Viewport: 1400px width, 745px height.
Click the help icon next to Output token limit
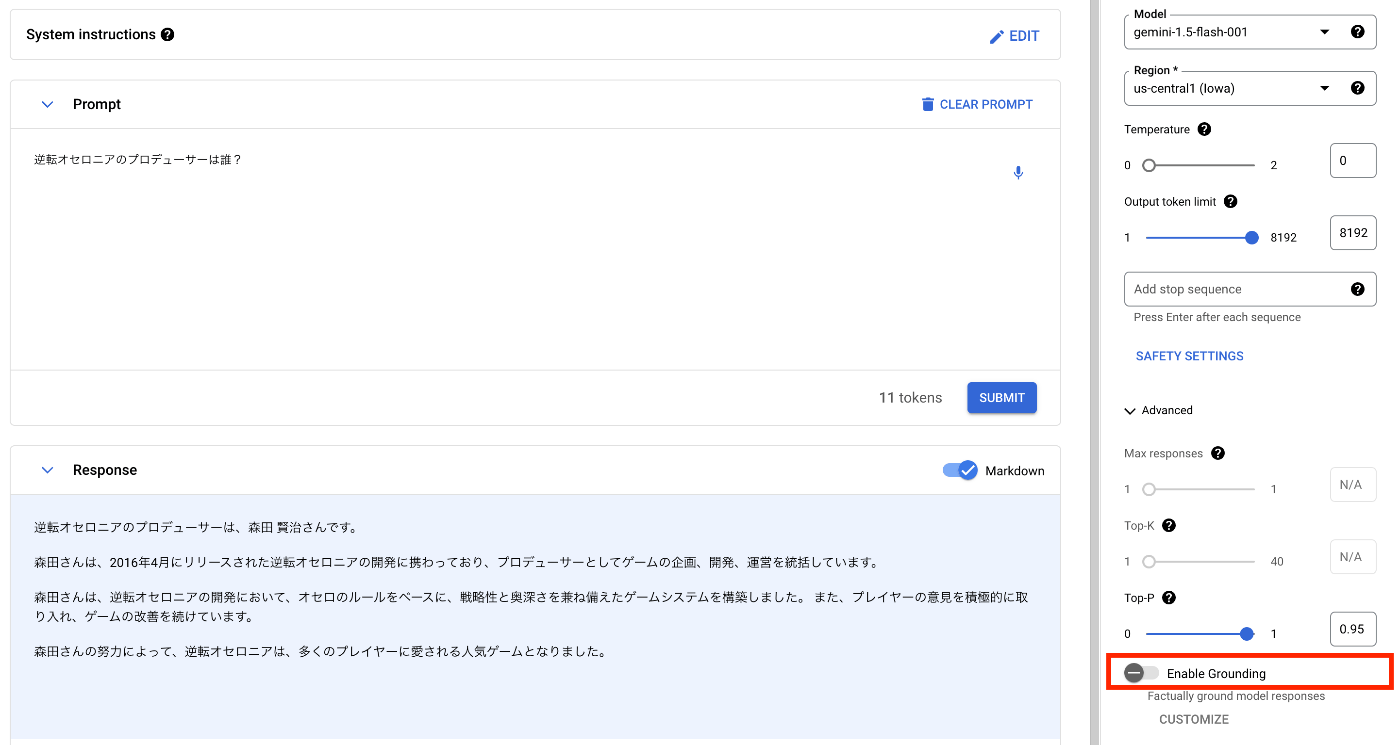pos(1230,201)
